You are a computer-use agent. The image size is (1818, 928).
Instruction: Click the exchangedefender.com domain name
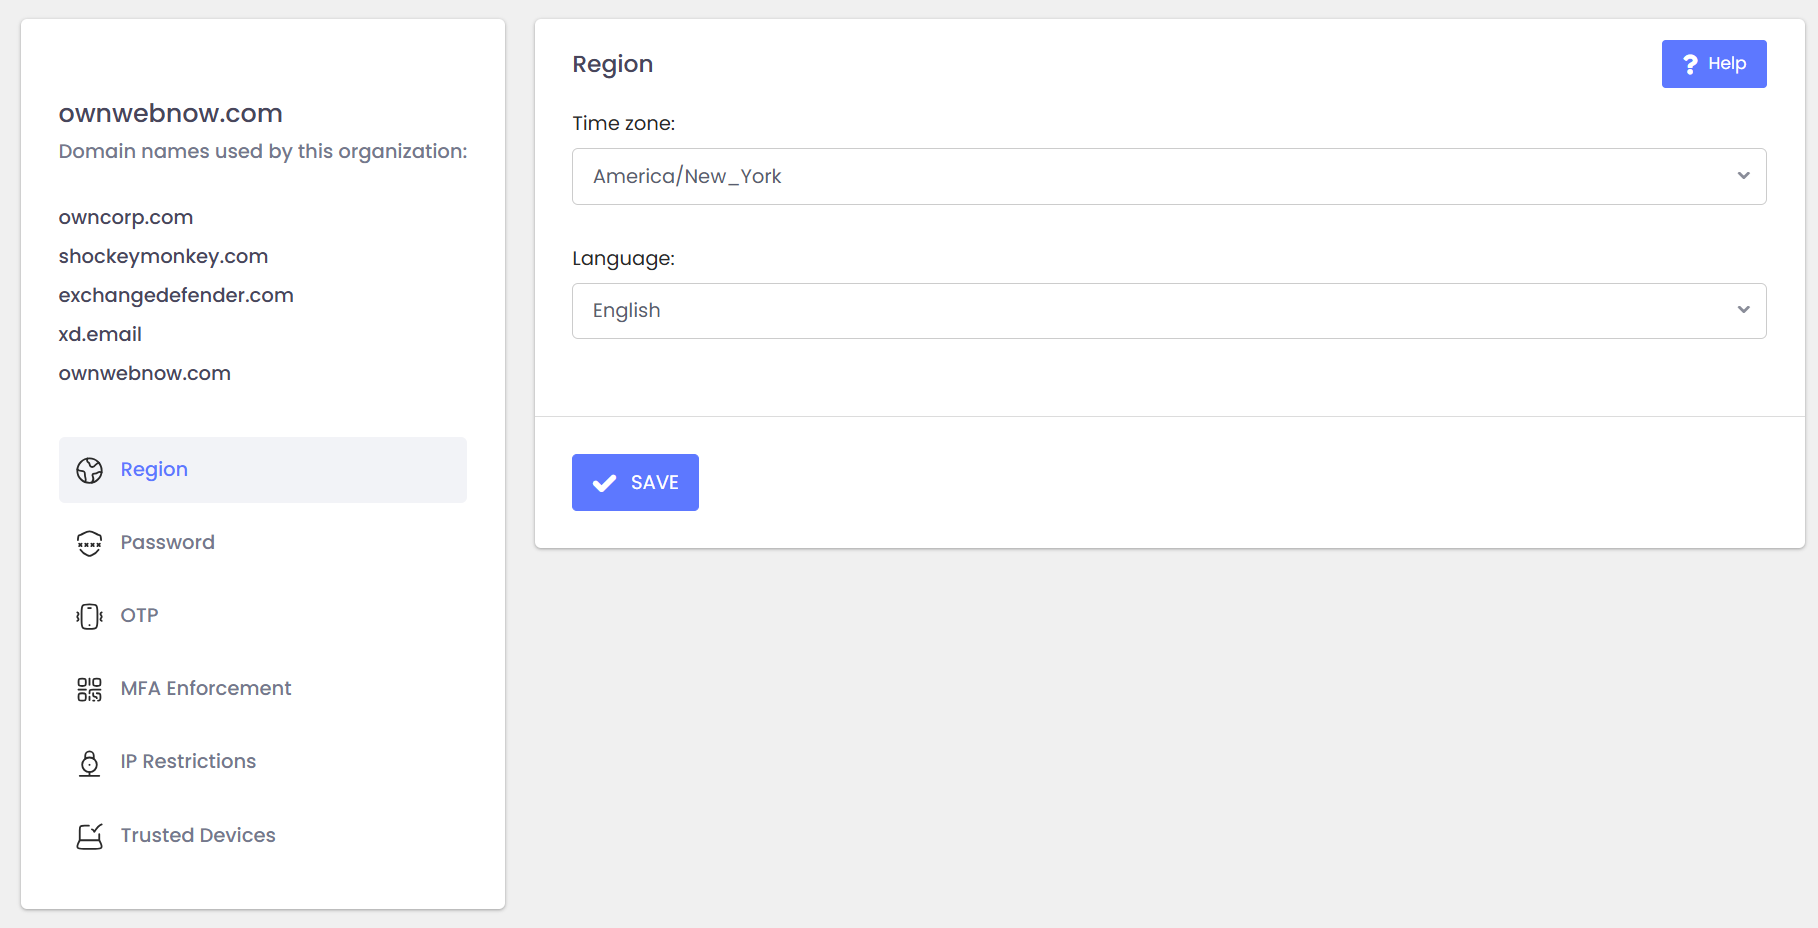coord(176,295)
